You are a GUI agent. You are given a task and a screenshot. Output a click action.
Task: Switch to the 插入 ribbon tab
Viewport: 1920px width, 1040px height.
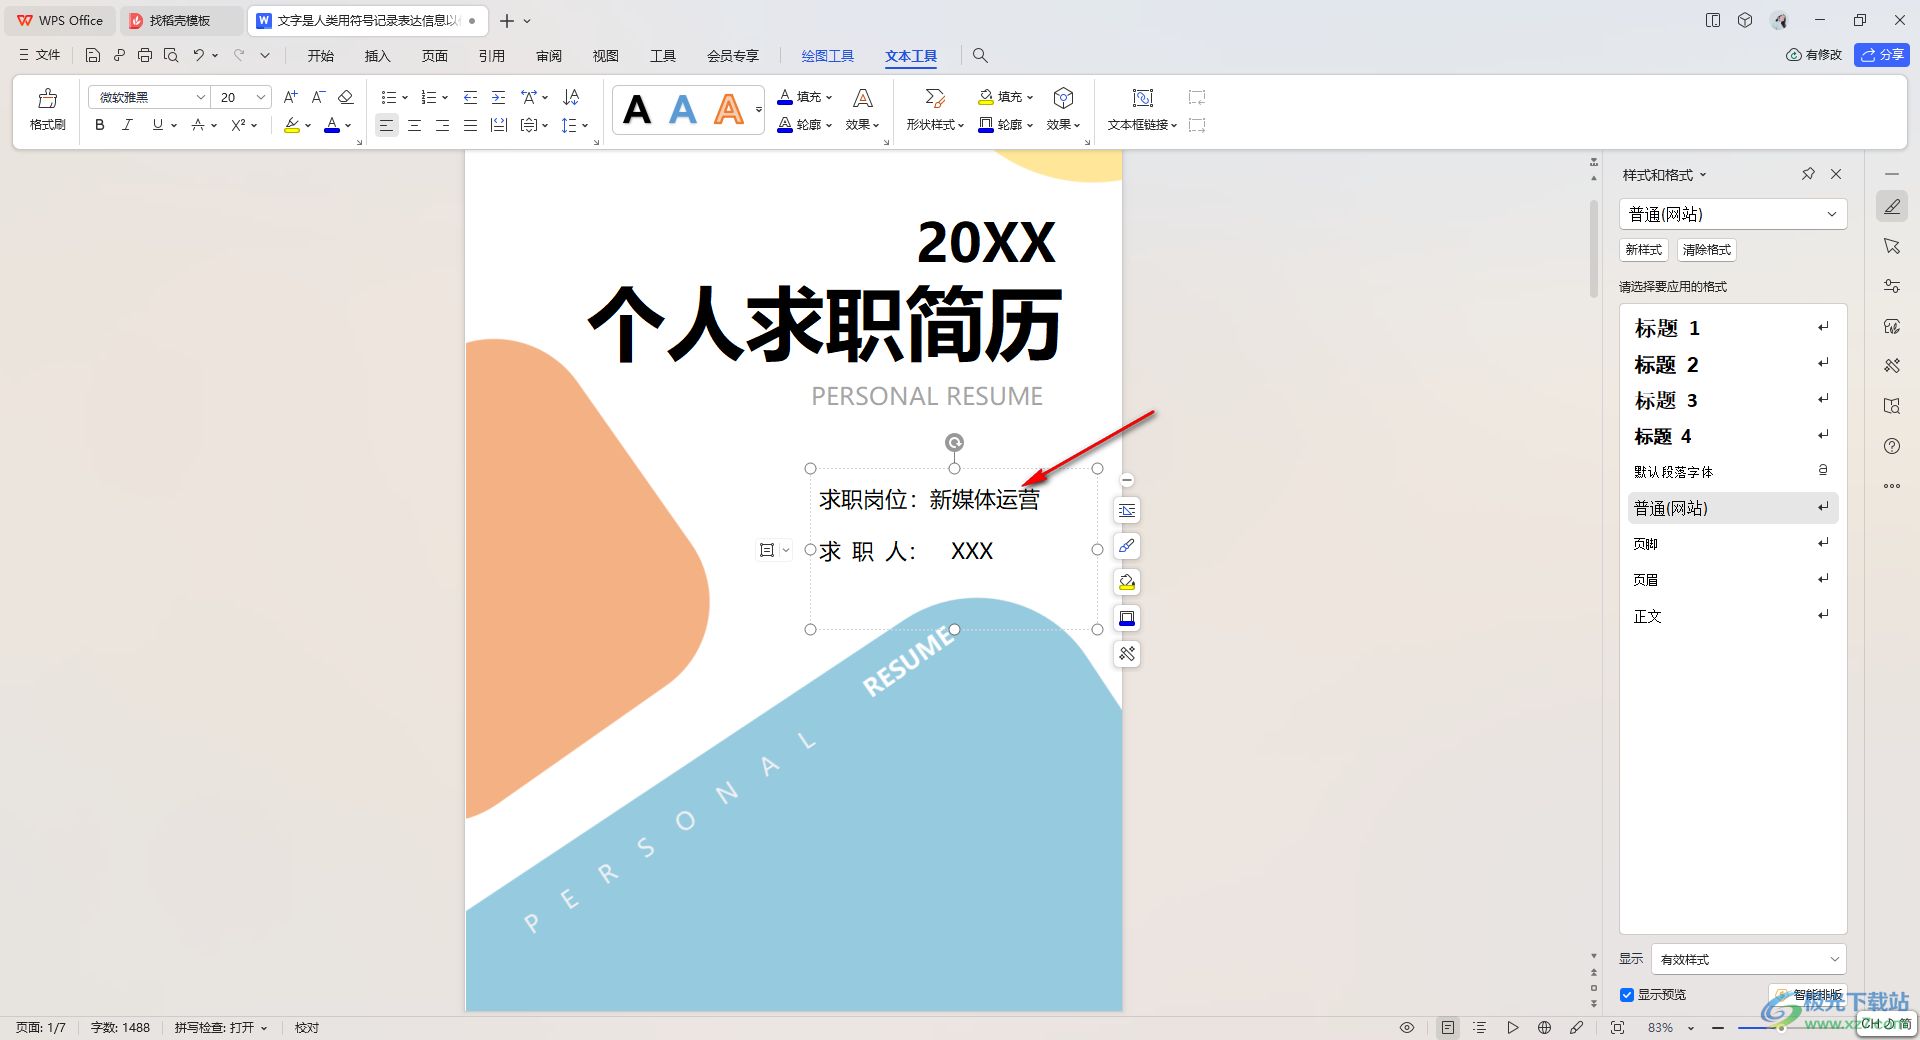(x=378, y=56)
